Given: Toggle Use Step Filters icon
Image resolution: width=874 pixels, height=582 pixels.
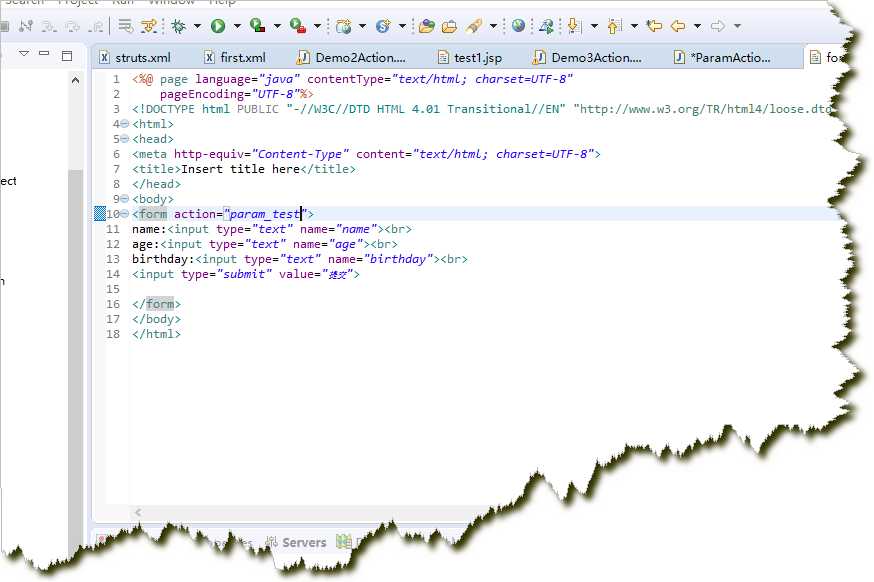Looking at the screenshot, I should point(149,26).
